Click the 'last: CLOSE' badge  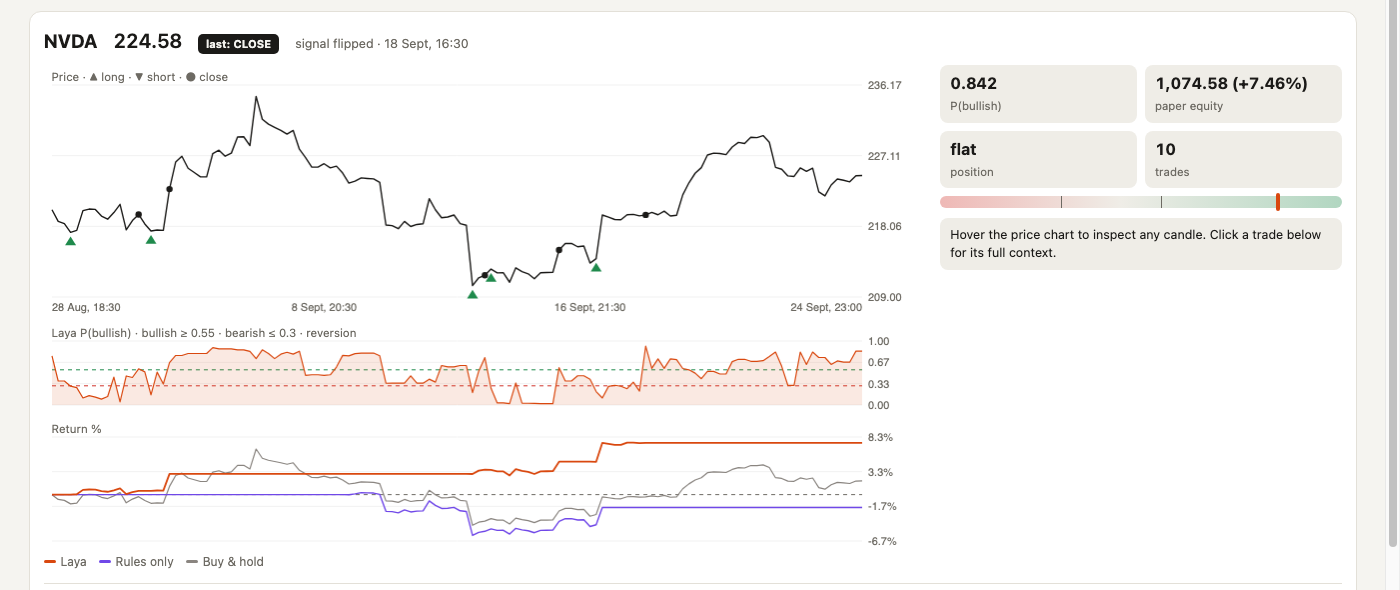238,44
